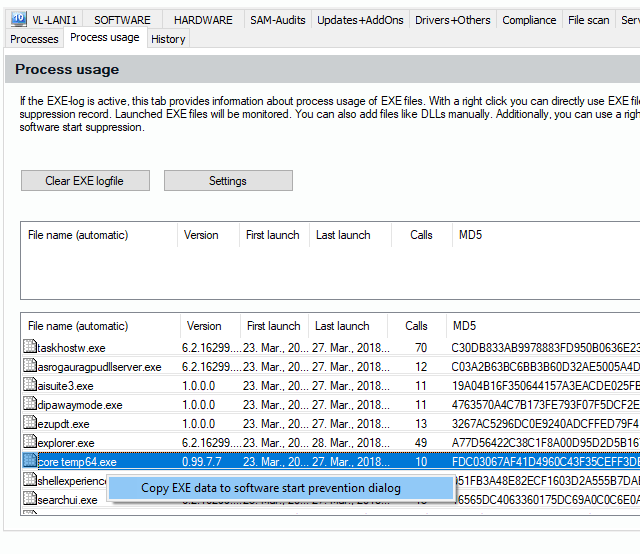Image resolution: width=640 pixels, height=554 pixels.
Task: Sort upper list by Last launch column
Action: (x=342, y=235)
